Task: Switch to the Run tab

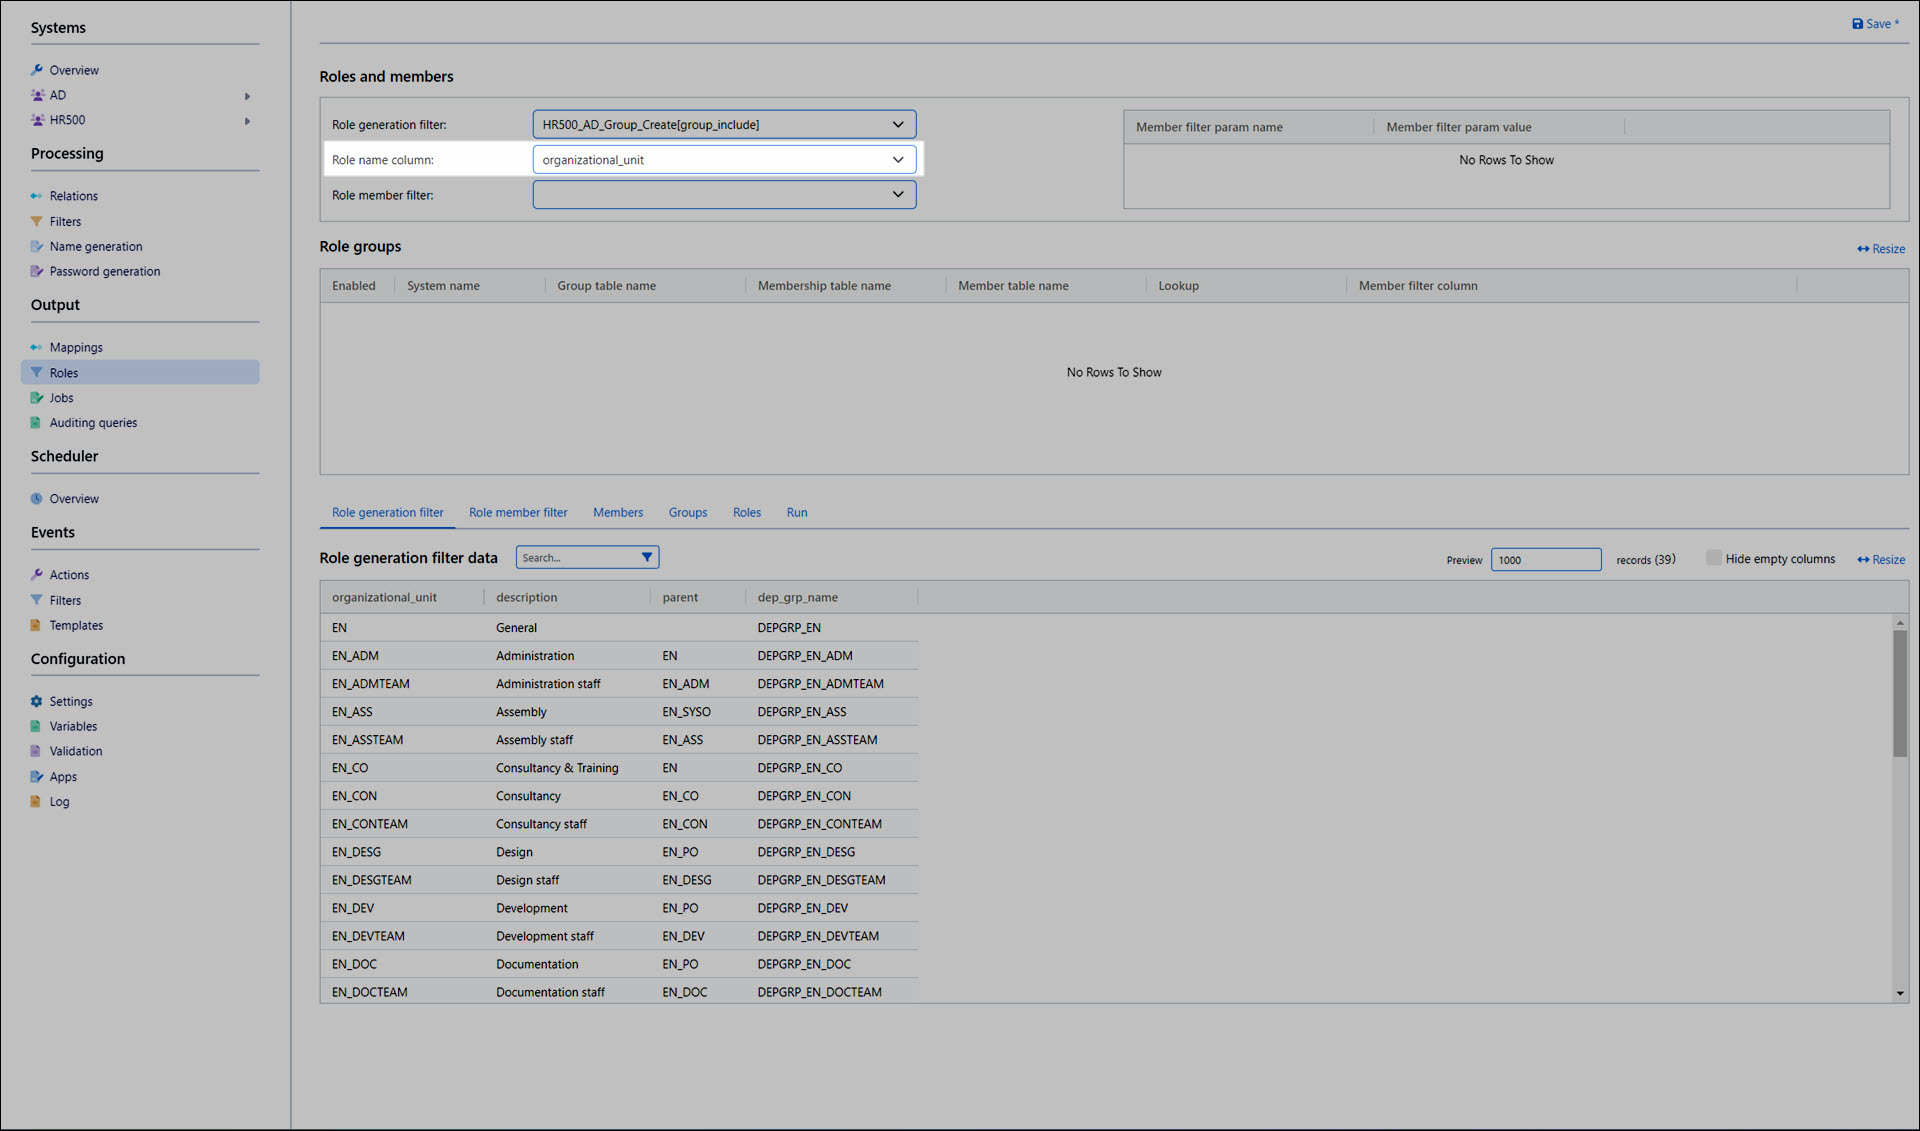Action: [x=796, y=512]
